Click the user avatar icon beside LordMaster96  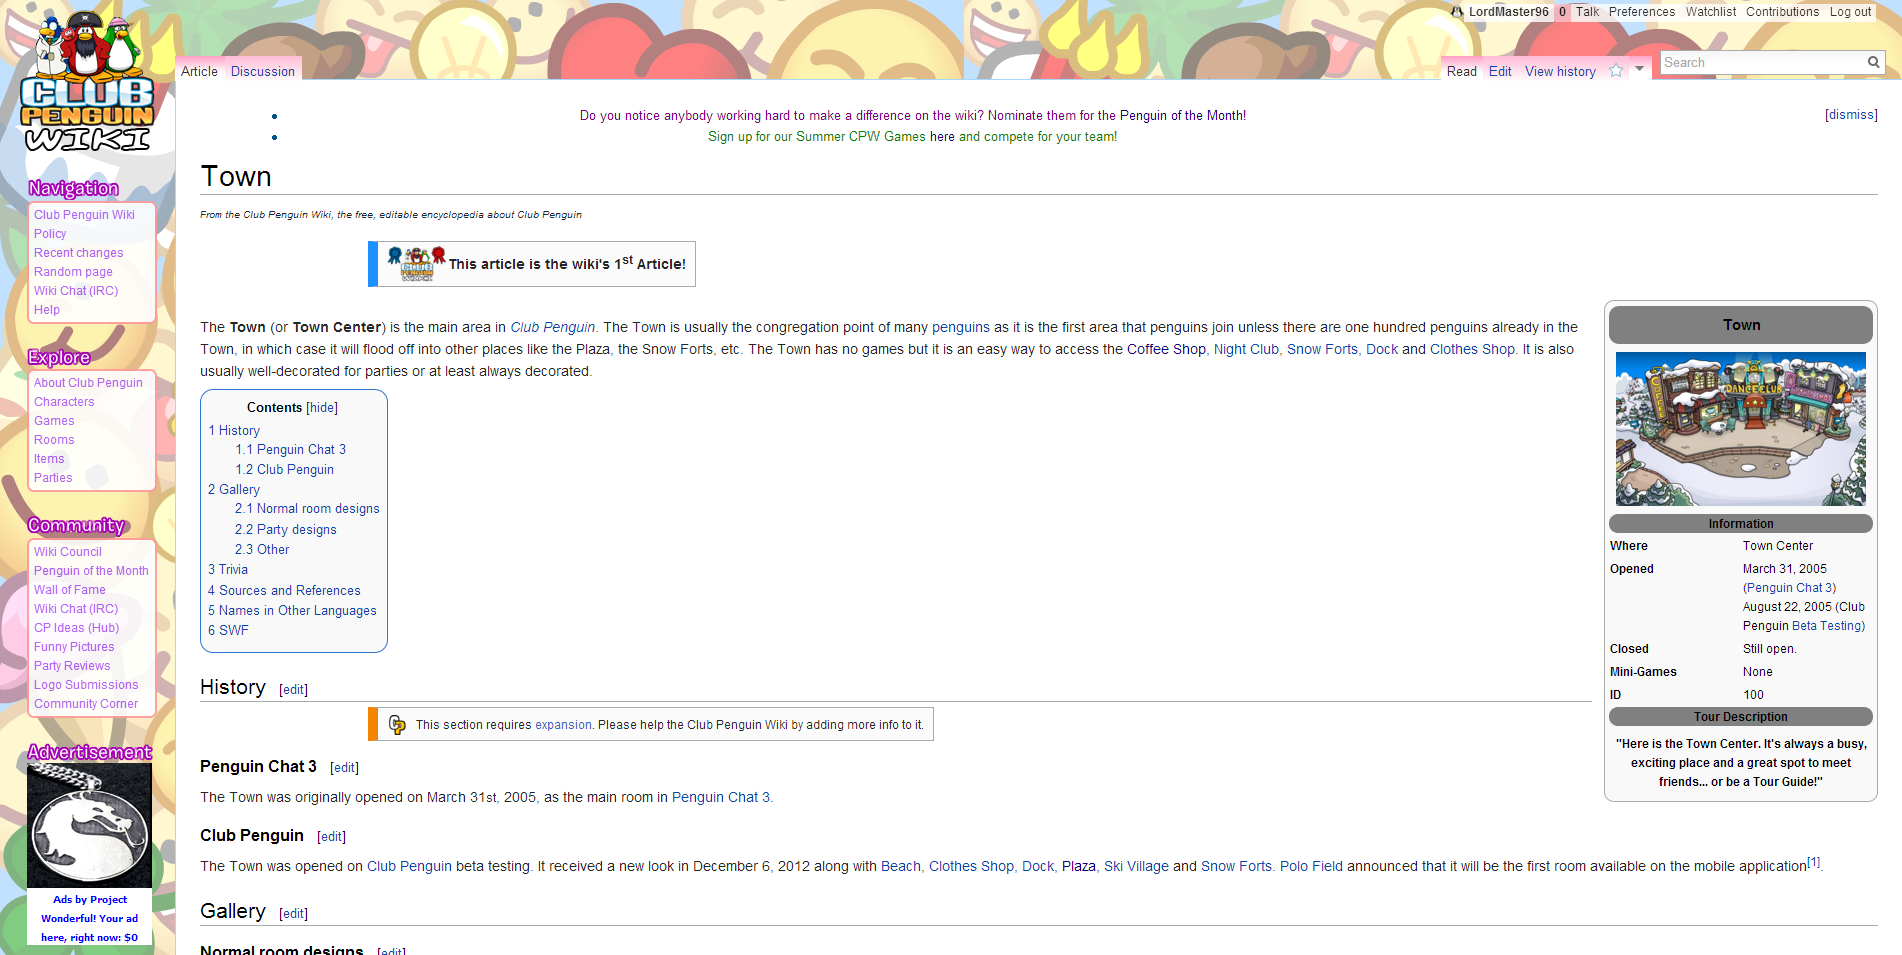1458,12
